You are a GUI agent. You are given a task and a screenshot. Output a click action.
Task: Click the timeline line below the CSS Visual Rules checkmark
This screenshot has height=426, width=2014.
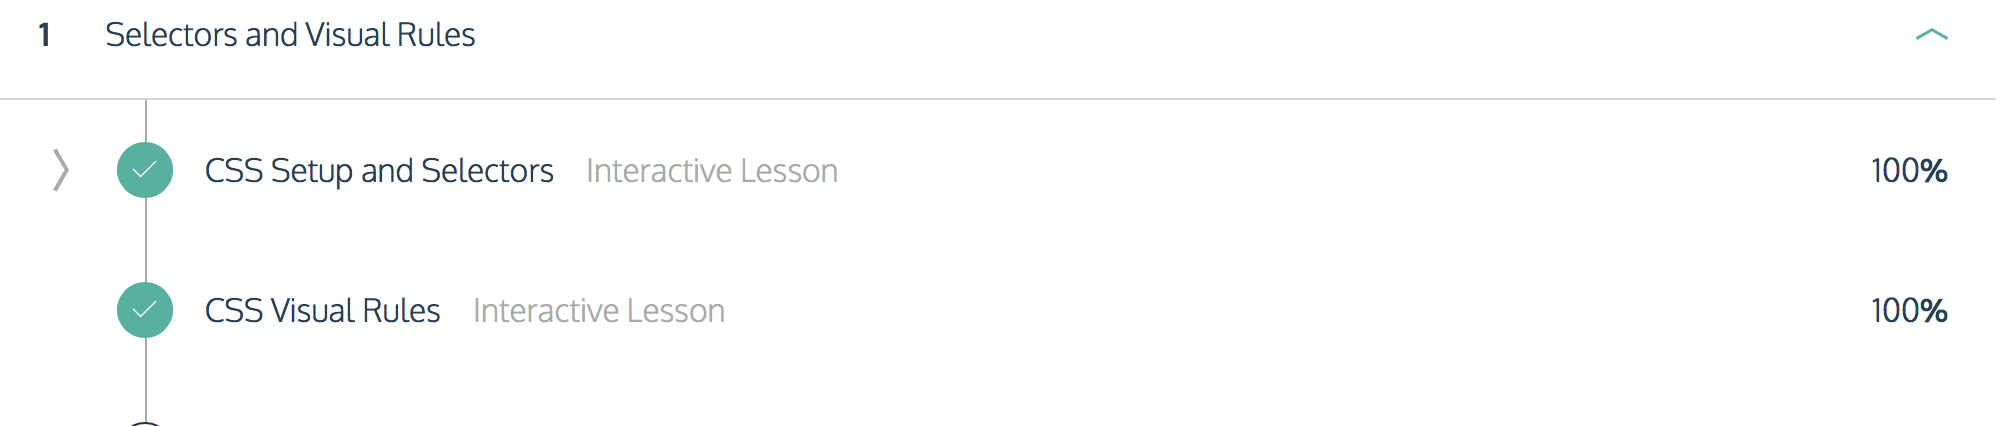pyautogui.click(x=146, y=379)
